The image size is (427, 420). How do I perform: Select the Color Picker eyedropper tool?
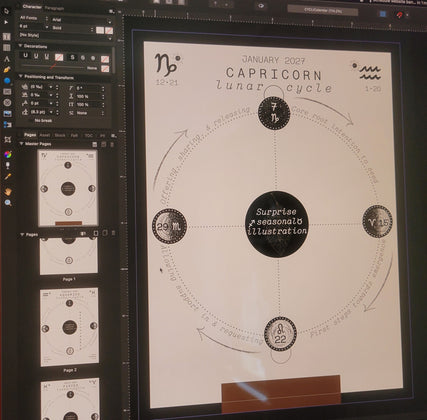pyautogui.click(x=8, y=176)
